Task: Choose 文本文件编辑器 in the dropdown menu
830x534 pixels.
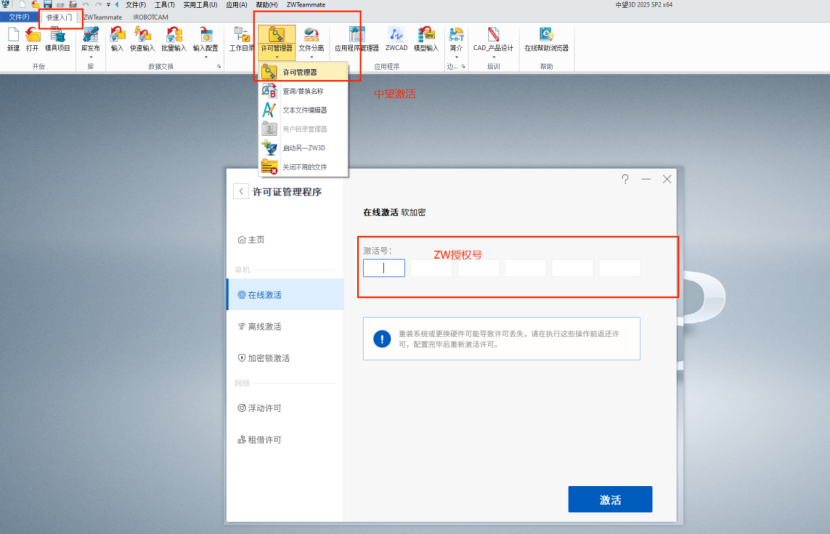Action: [304, 110]
